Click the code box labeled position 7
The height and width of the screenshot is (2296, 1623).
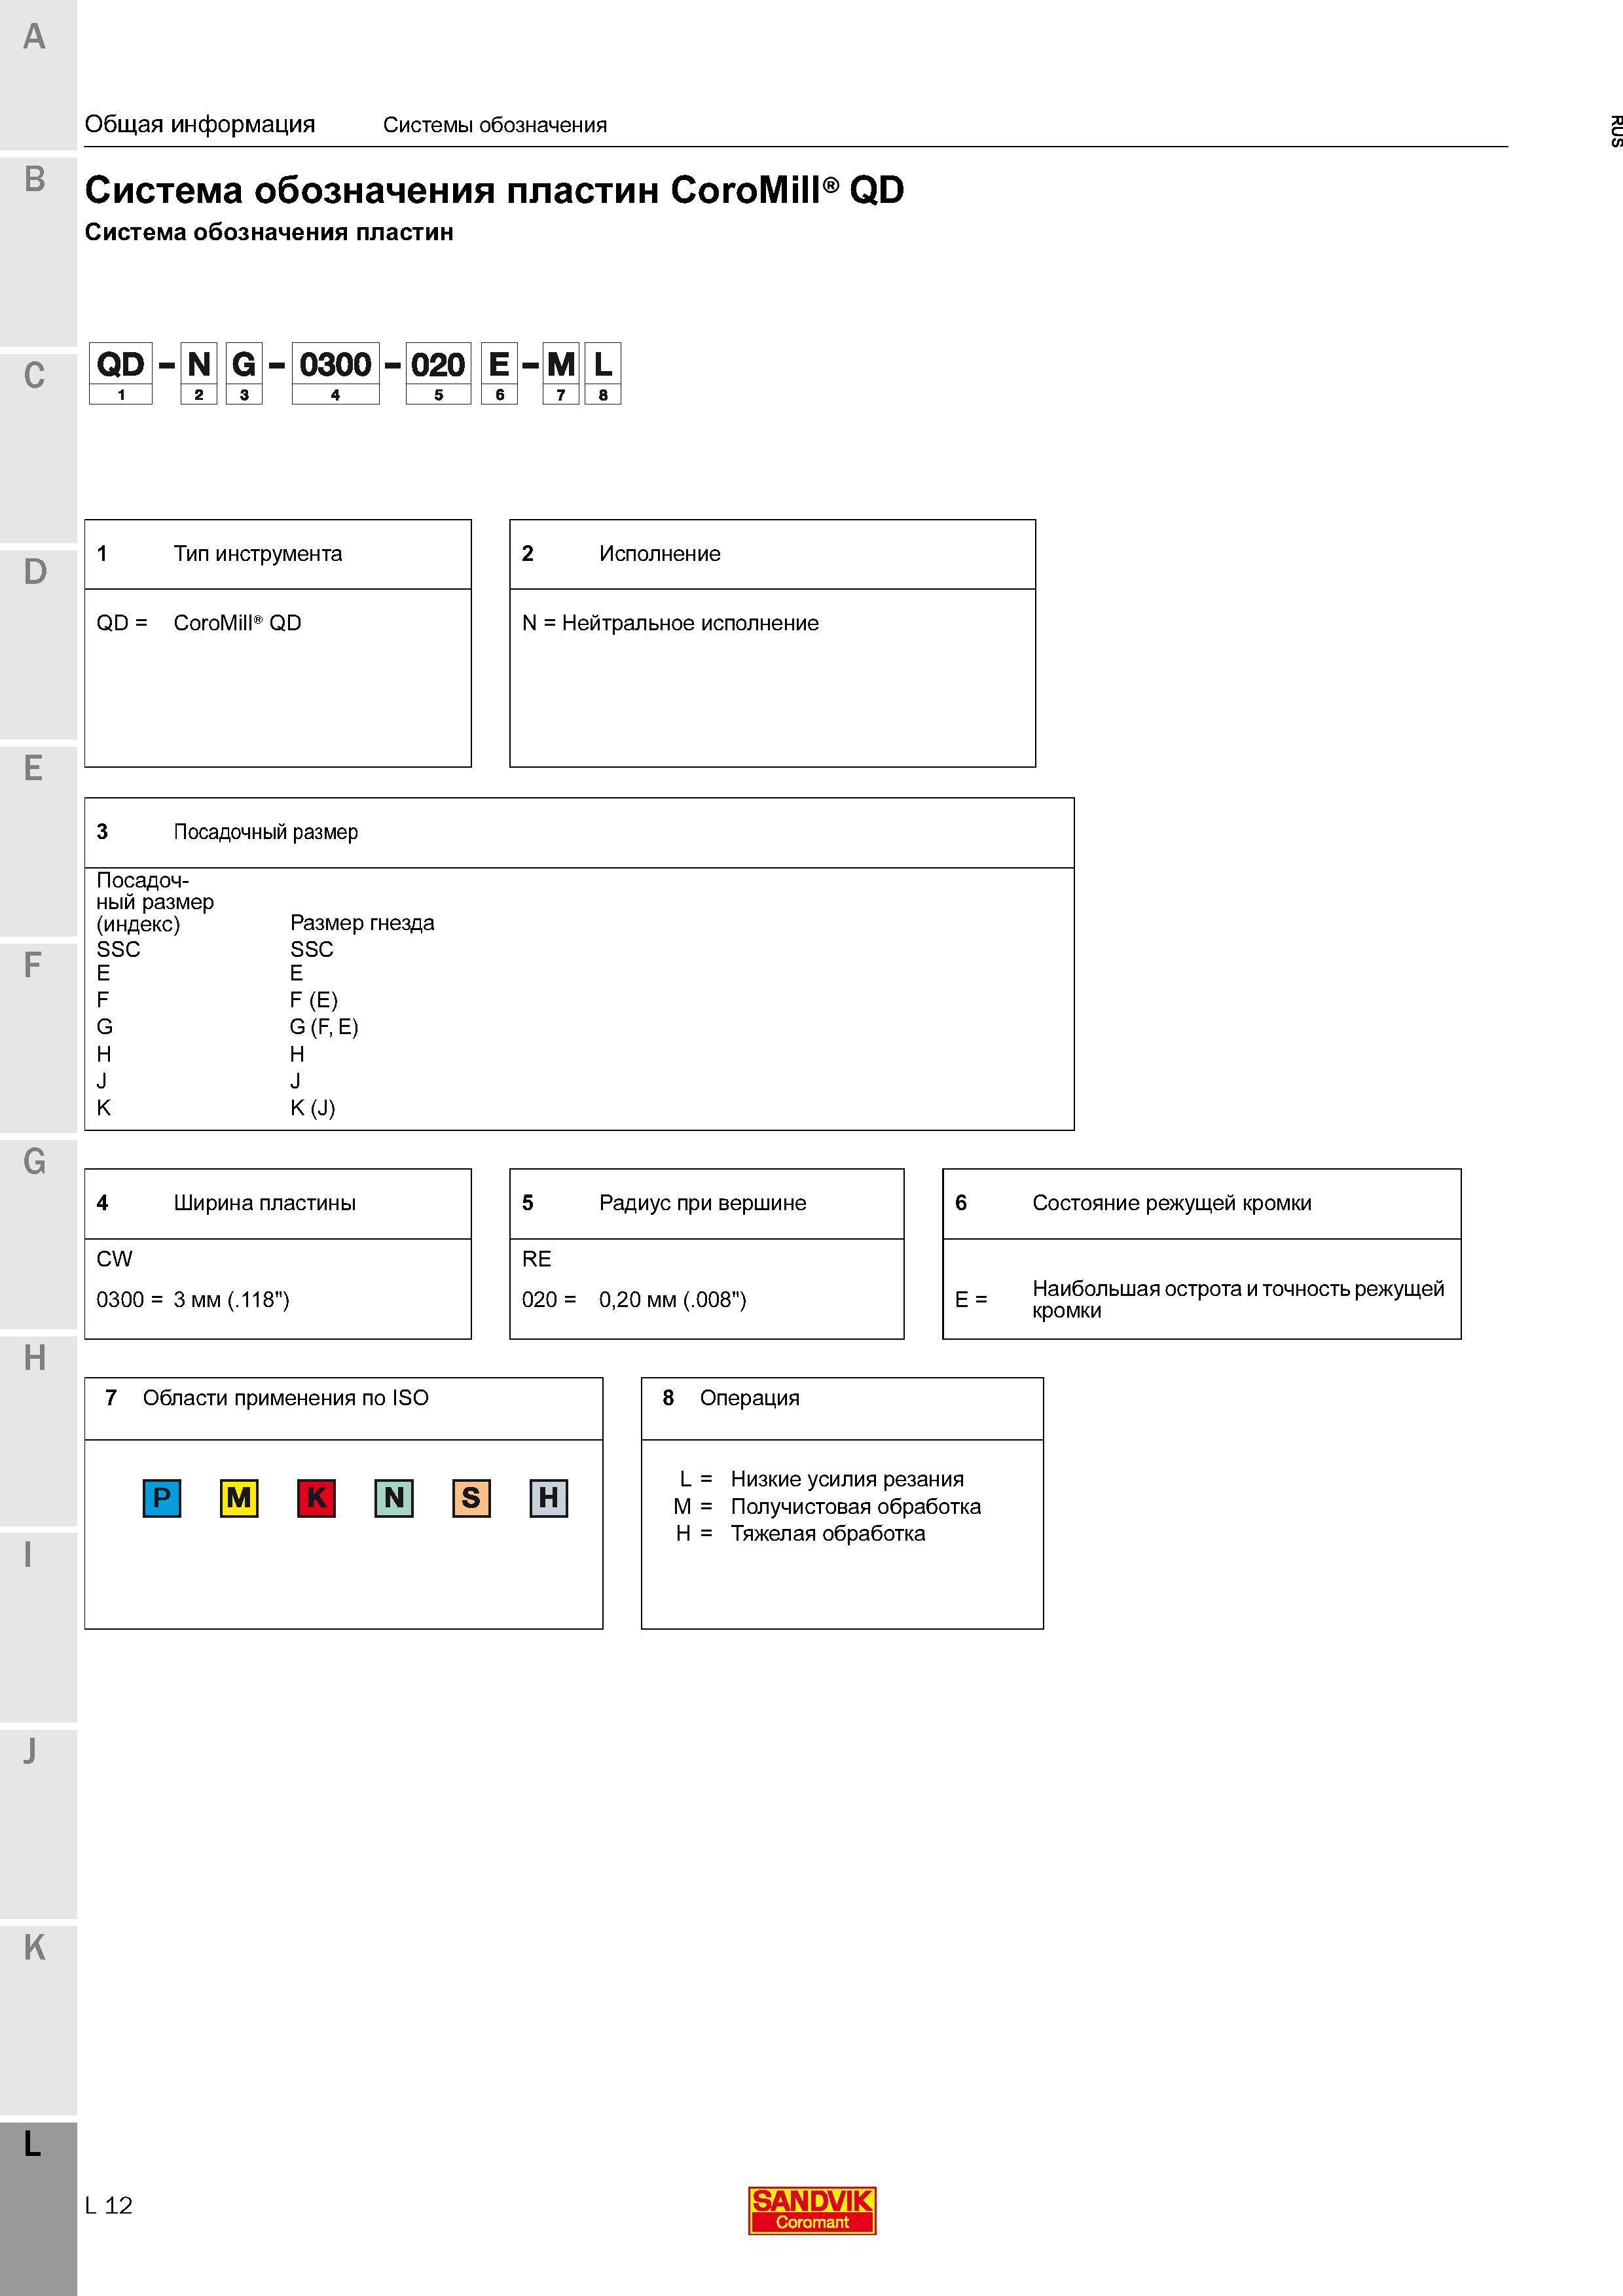click(x=561, y=373)
